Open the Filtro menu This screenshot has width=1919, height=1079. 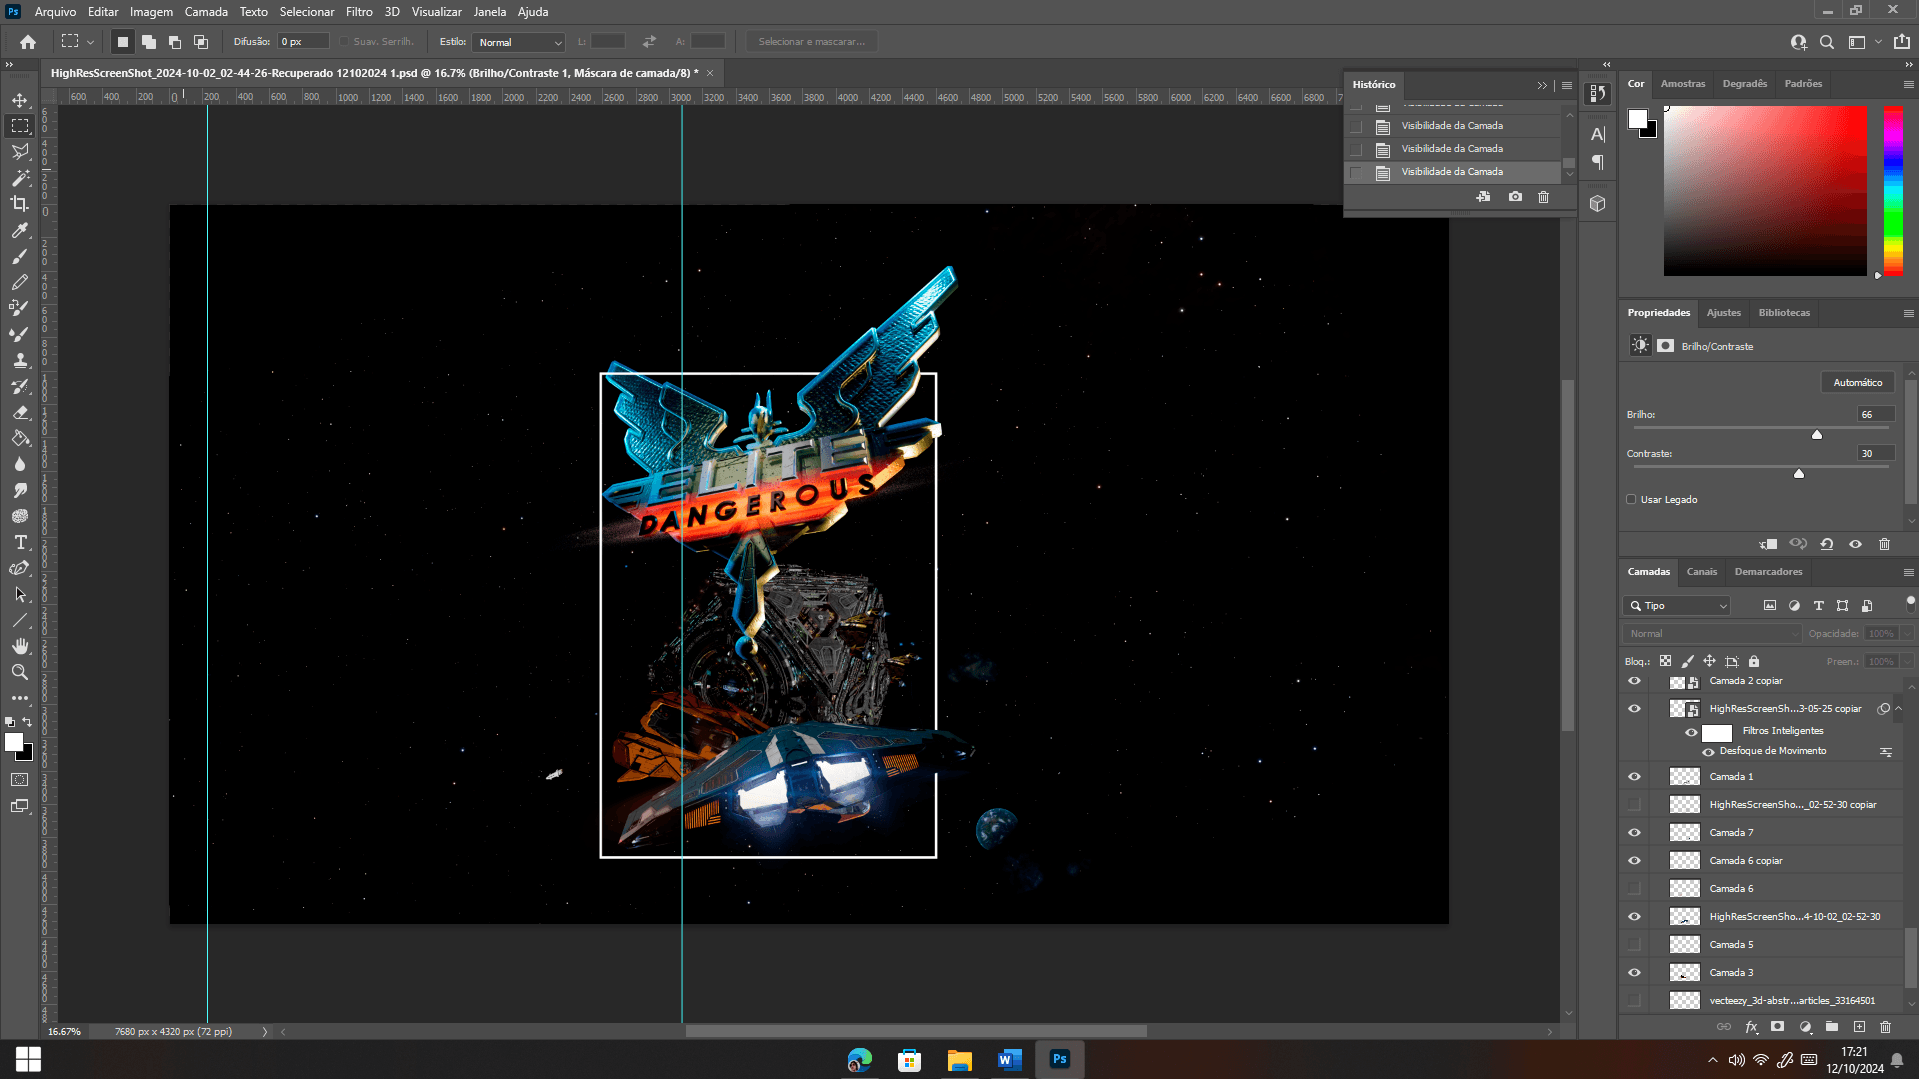coord(359,12)
